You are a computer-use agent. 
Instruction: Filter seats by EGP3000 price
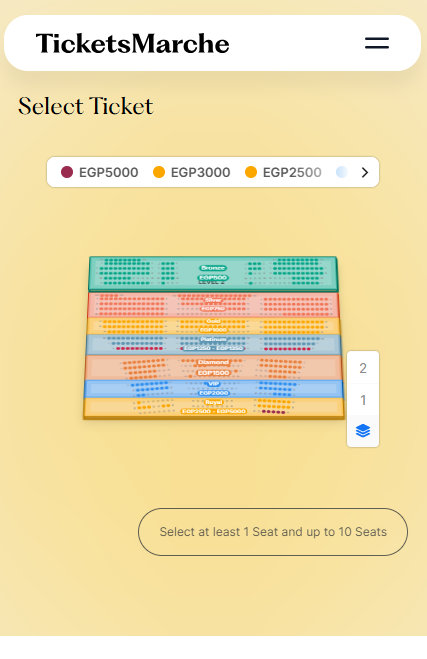(x=192, y=172)
